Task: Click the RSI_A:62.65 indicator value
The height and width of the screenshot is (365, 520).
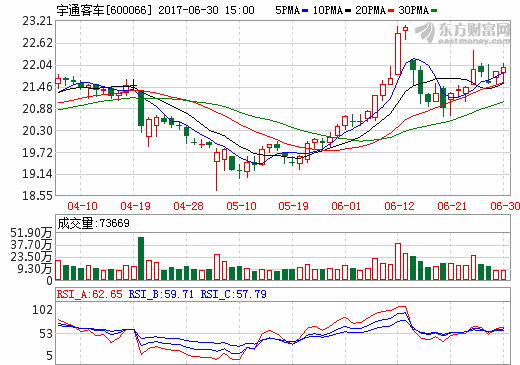Action: (90, 294)
